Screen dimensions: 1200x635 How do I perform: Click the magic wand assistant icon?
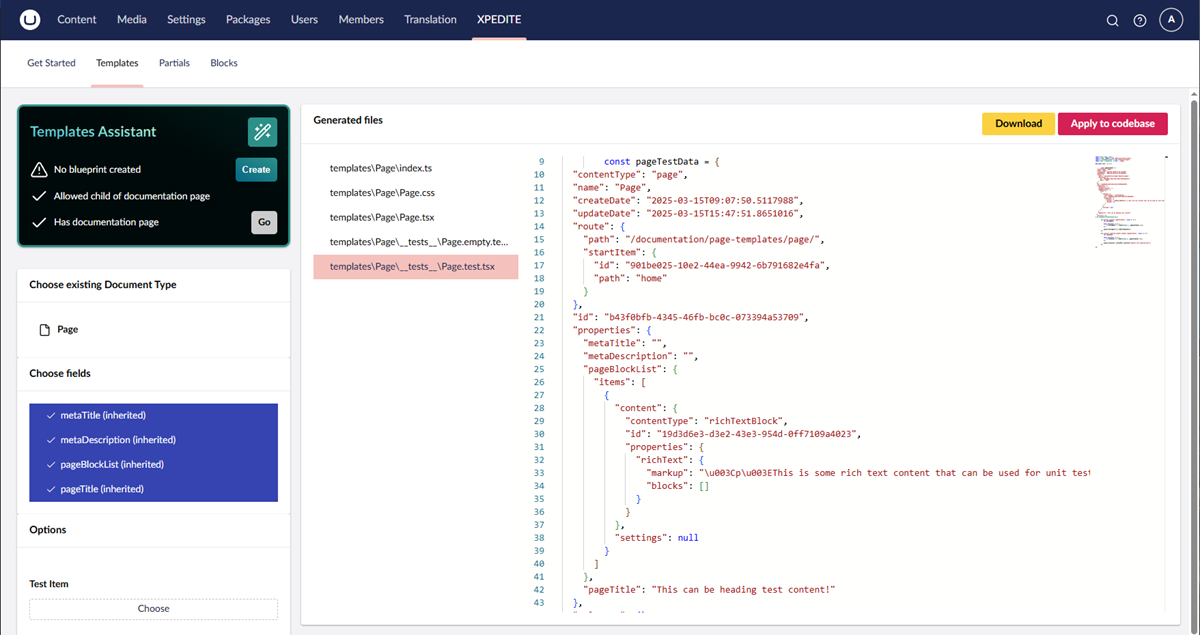point(262,132)
